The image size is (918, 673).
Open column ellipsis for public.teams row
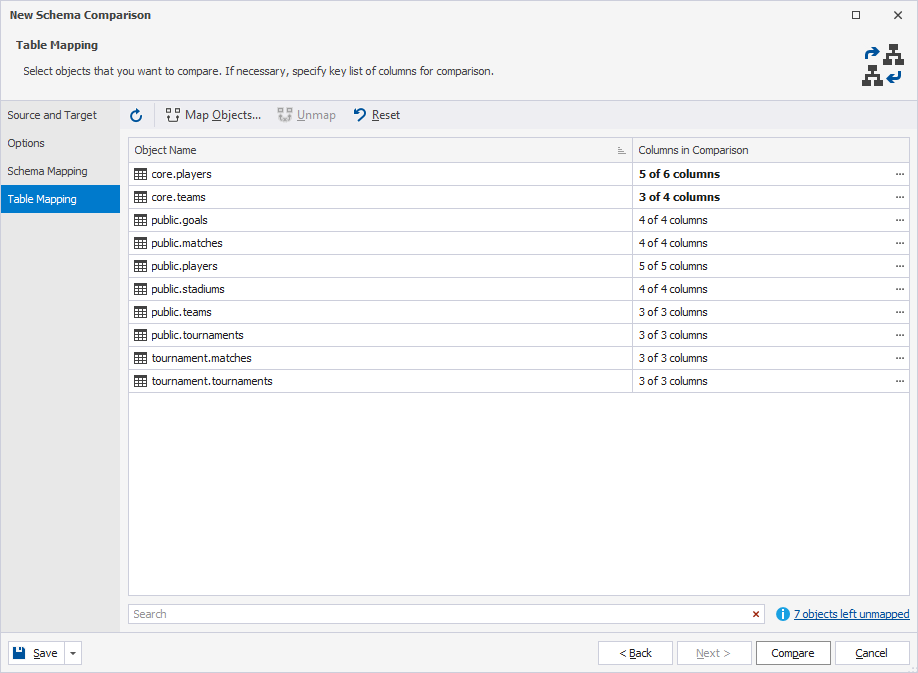coord(900,312)
